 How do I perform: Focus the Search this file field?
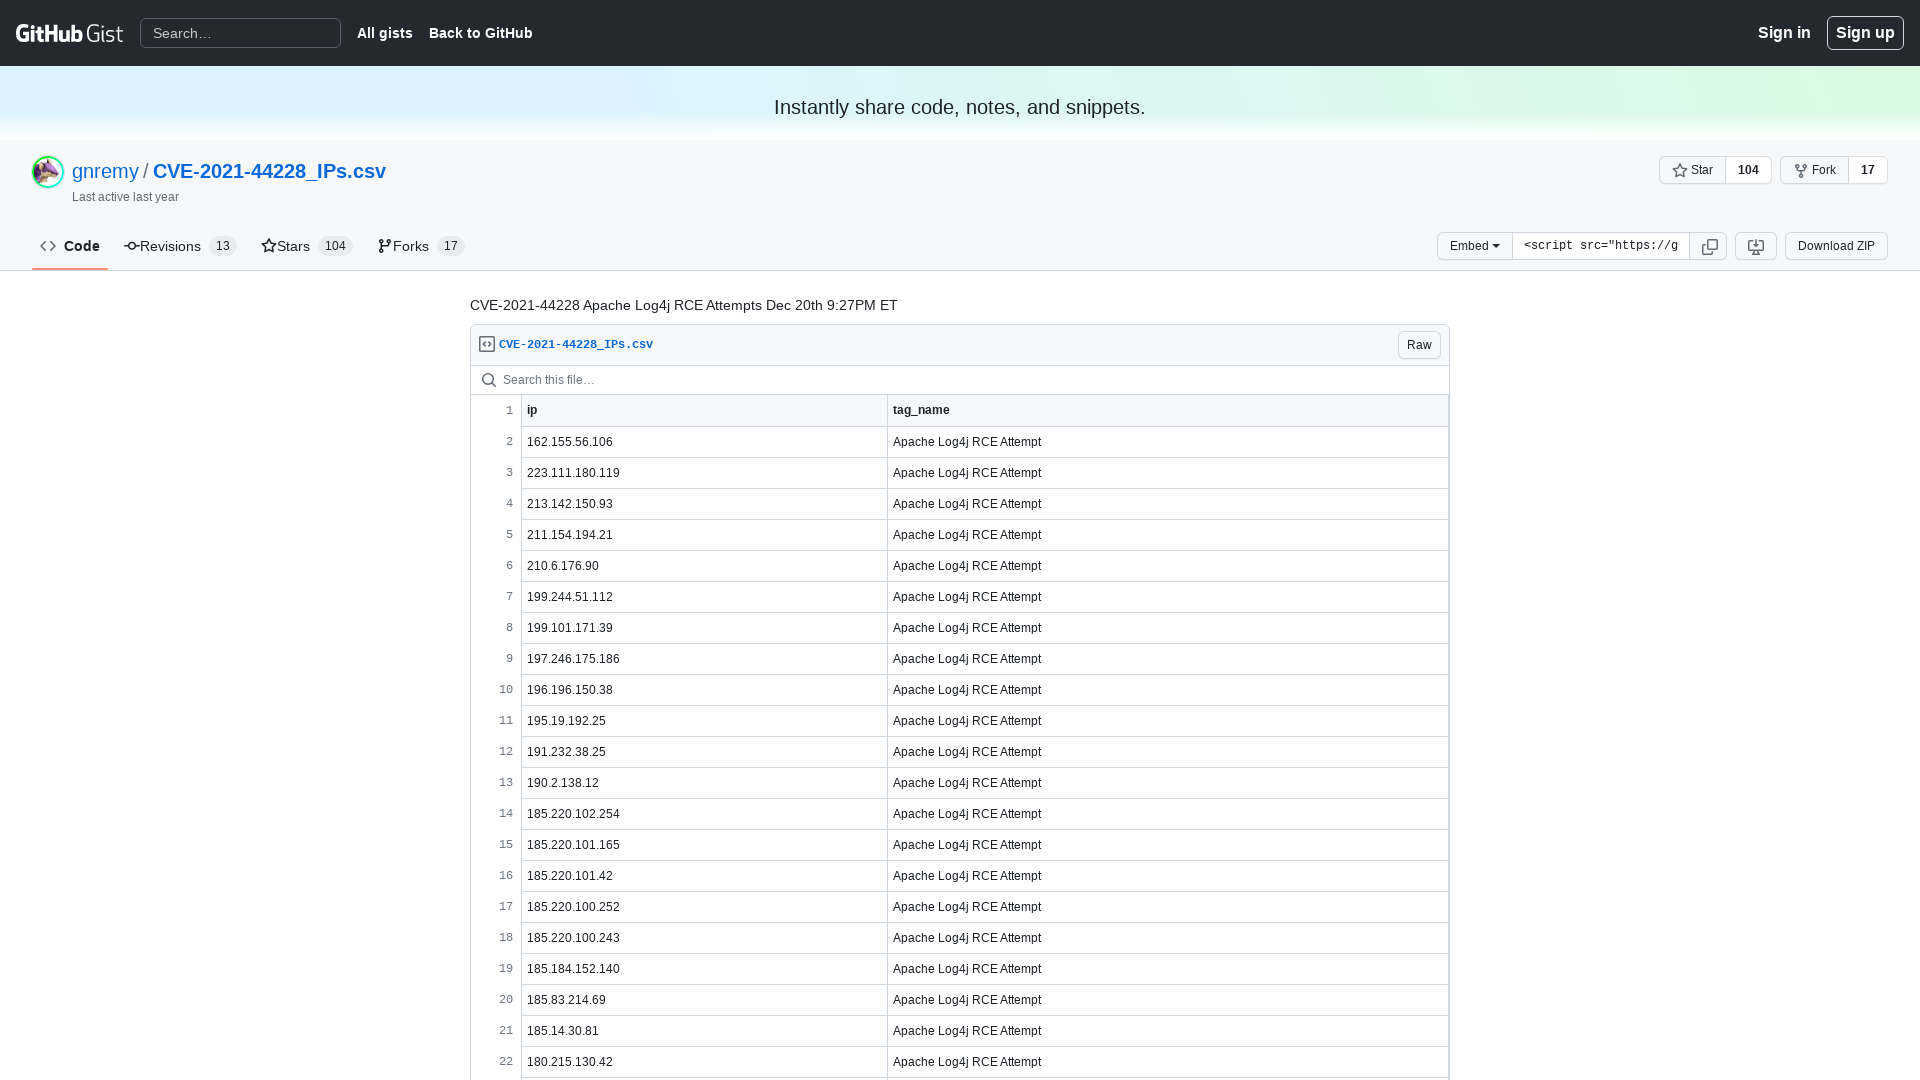click(x=960, y=380)
